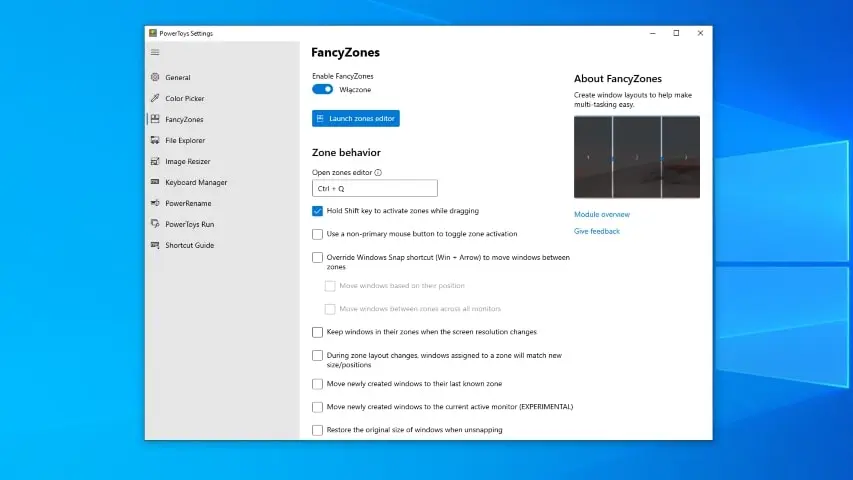Click the File Explorer icon

(155, 140)
